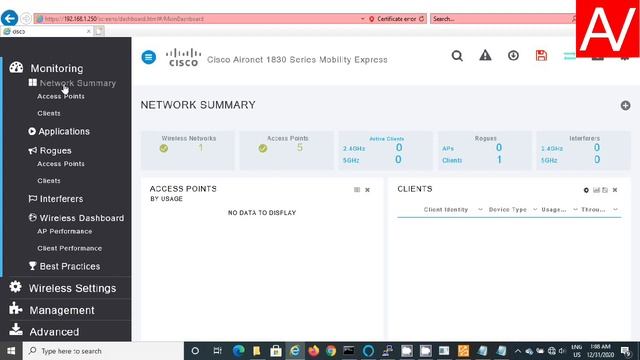Add widget with plus circle icon
This screenshot has height=360, width=640.
tap(625, 105)
